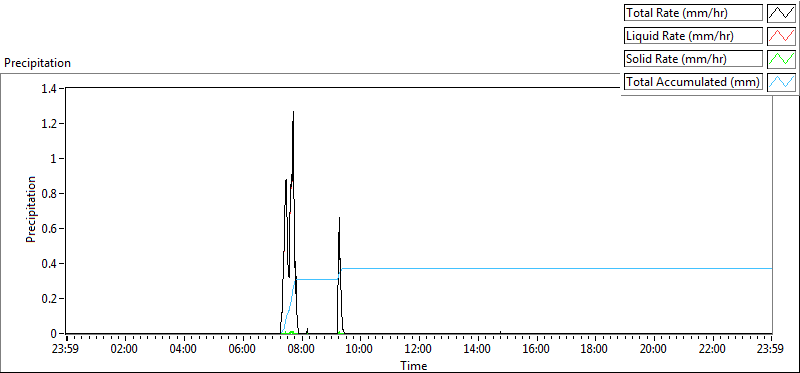
Task: Click the Precipitation graph title caption
Action: pyautogui.click(x=37, y=63)
